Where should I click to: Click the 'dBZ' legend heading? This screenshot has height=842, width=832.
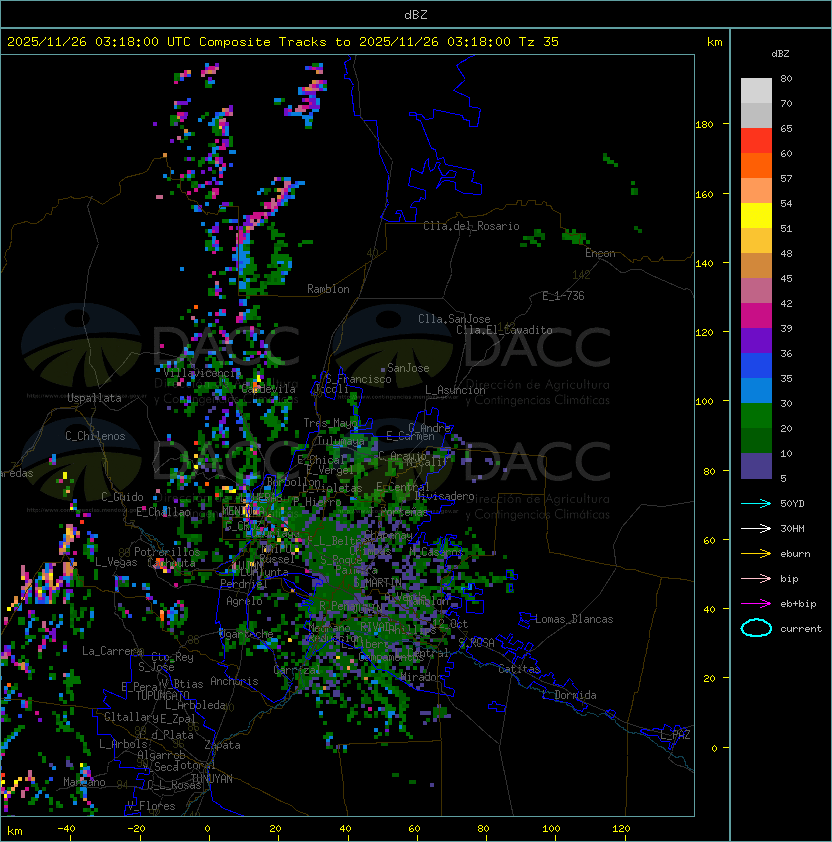click(780, 54)
